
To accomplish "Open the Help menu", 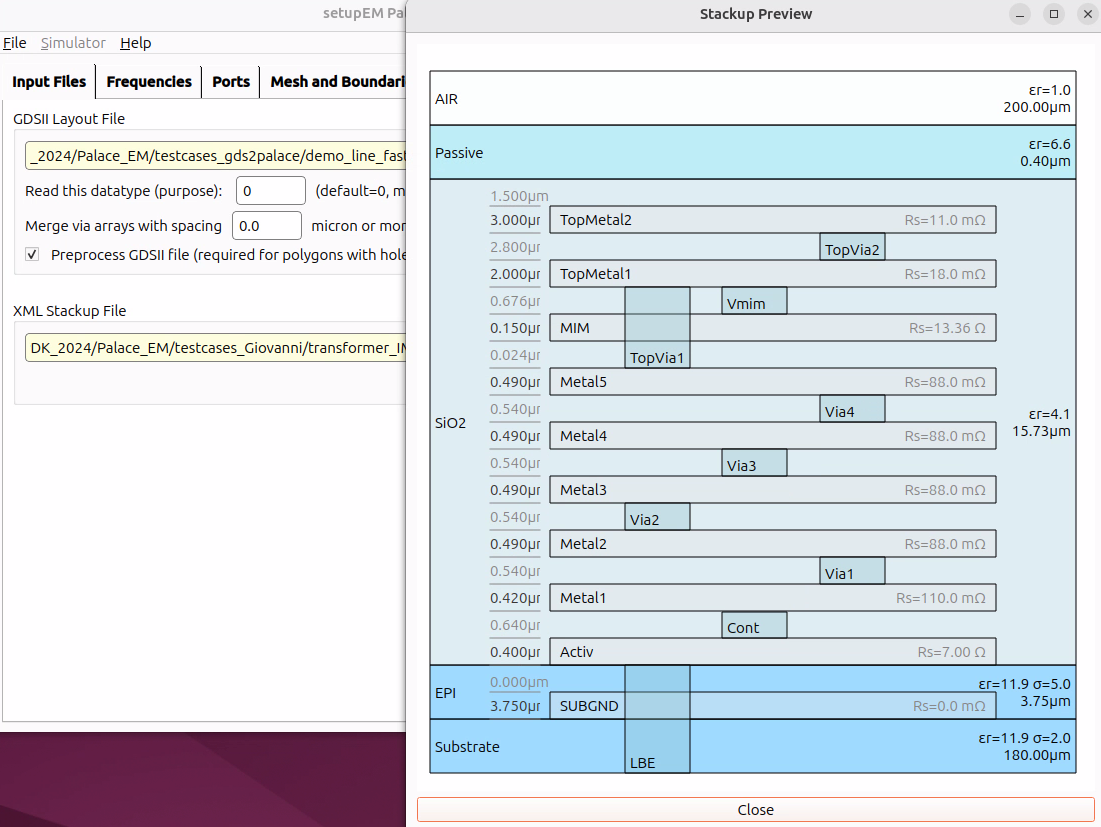I will pos(136,43).
